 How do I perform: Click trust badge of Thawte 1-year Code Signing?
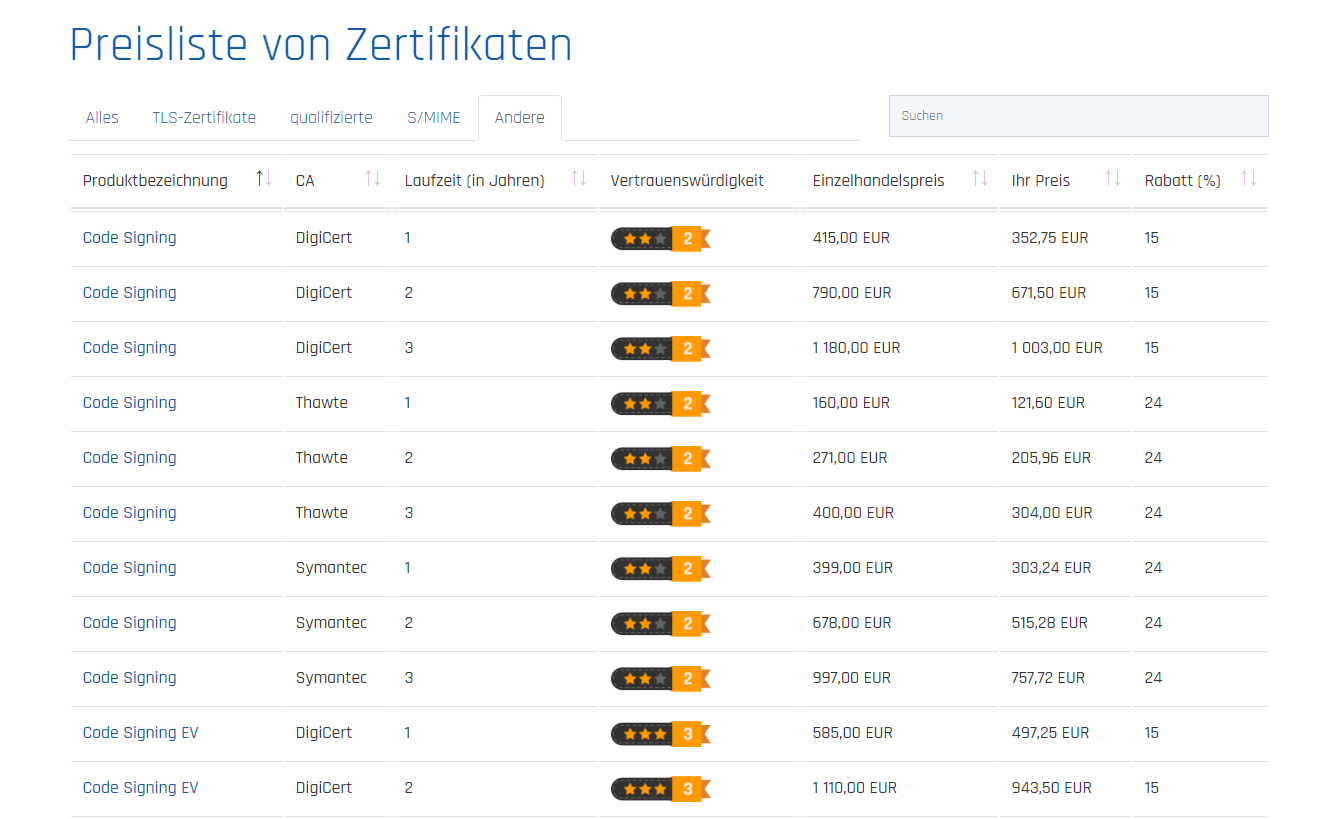[x=661, y=404]
